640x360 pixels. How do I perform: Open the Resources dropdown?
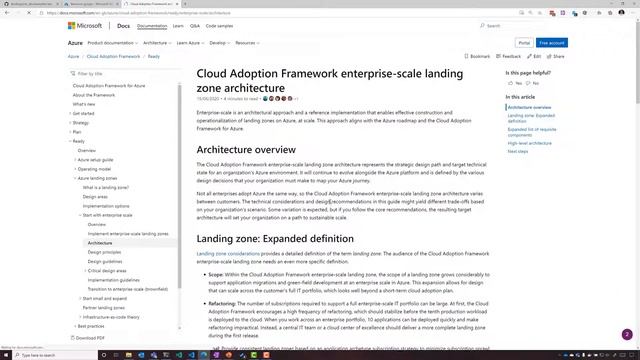point(247,43)
